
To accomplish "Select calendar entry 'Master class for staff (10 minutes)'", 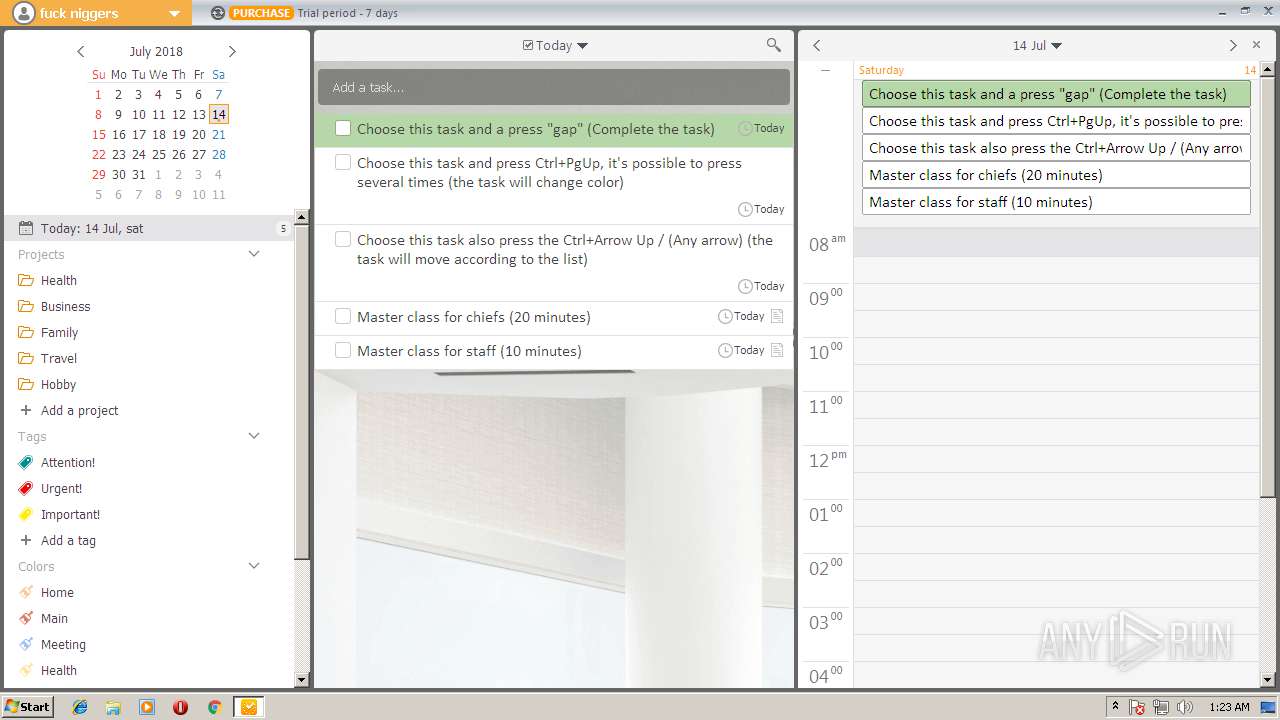I will [1056, 202].
